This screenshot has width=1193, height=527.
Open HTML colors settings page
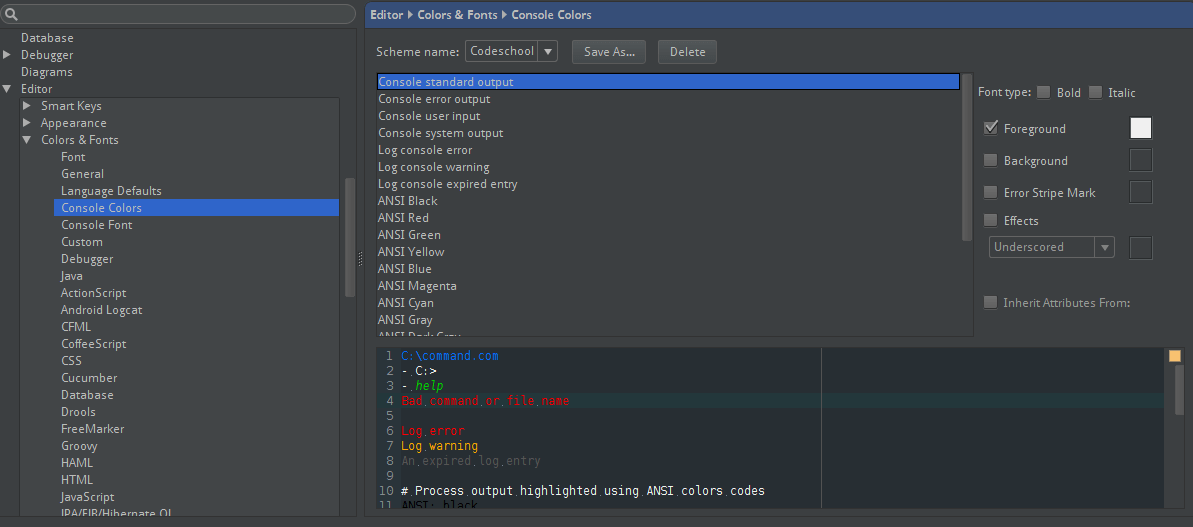(77, 479)
